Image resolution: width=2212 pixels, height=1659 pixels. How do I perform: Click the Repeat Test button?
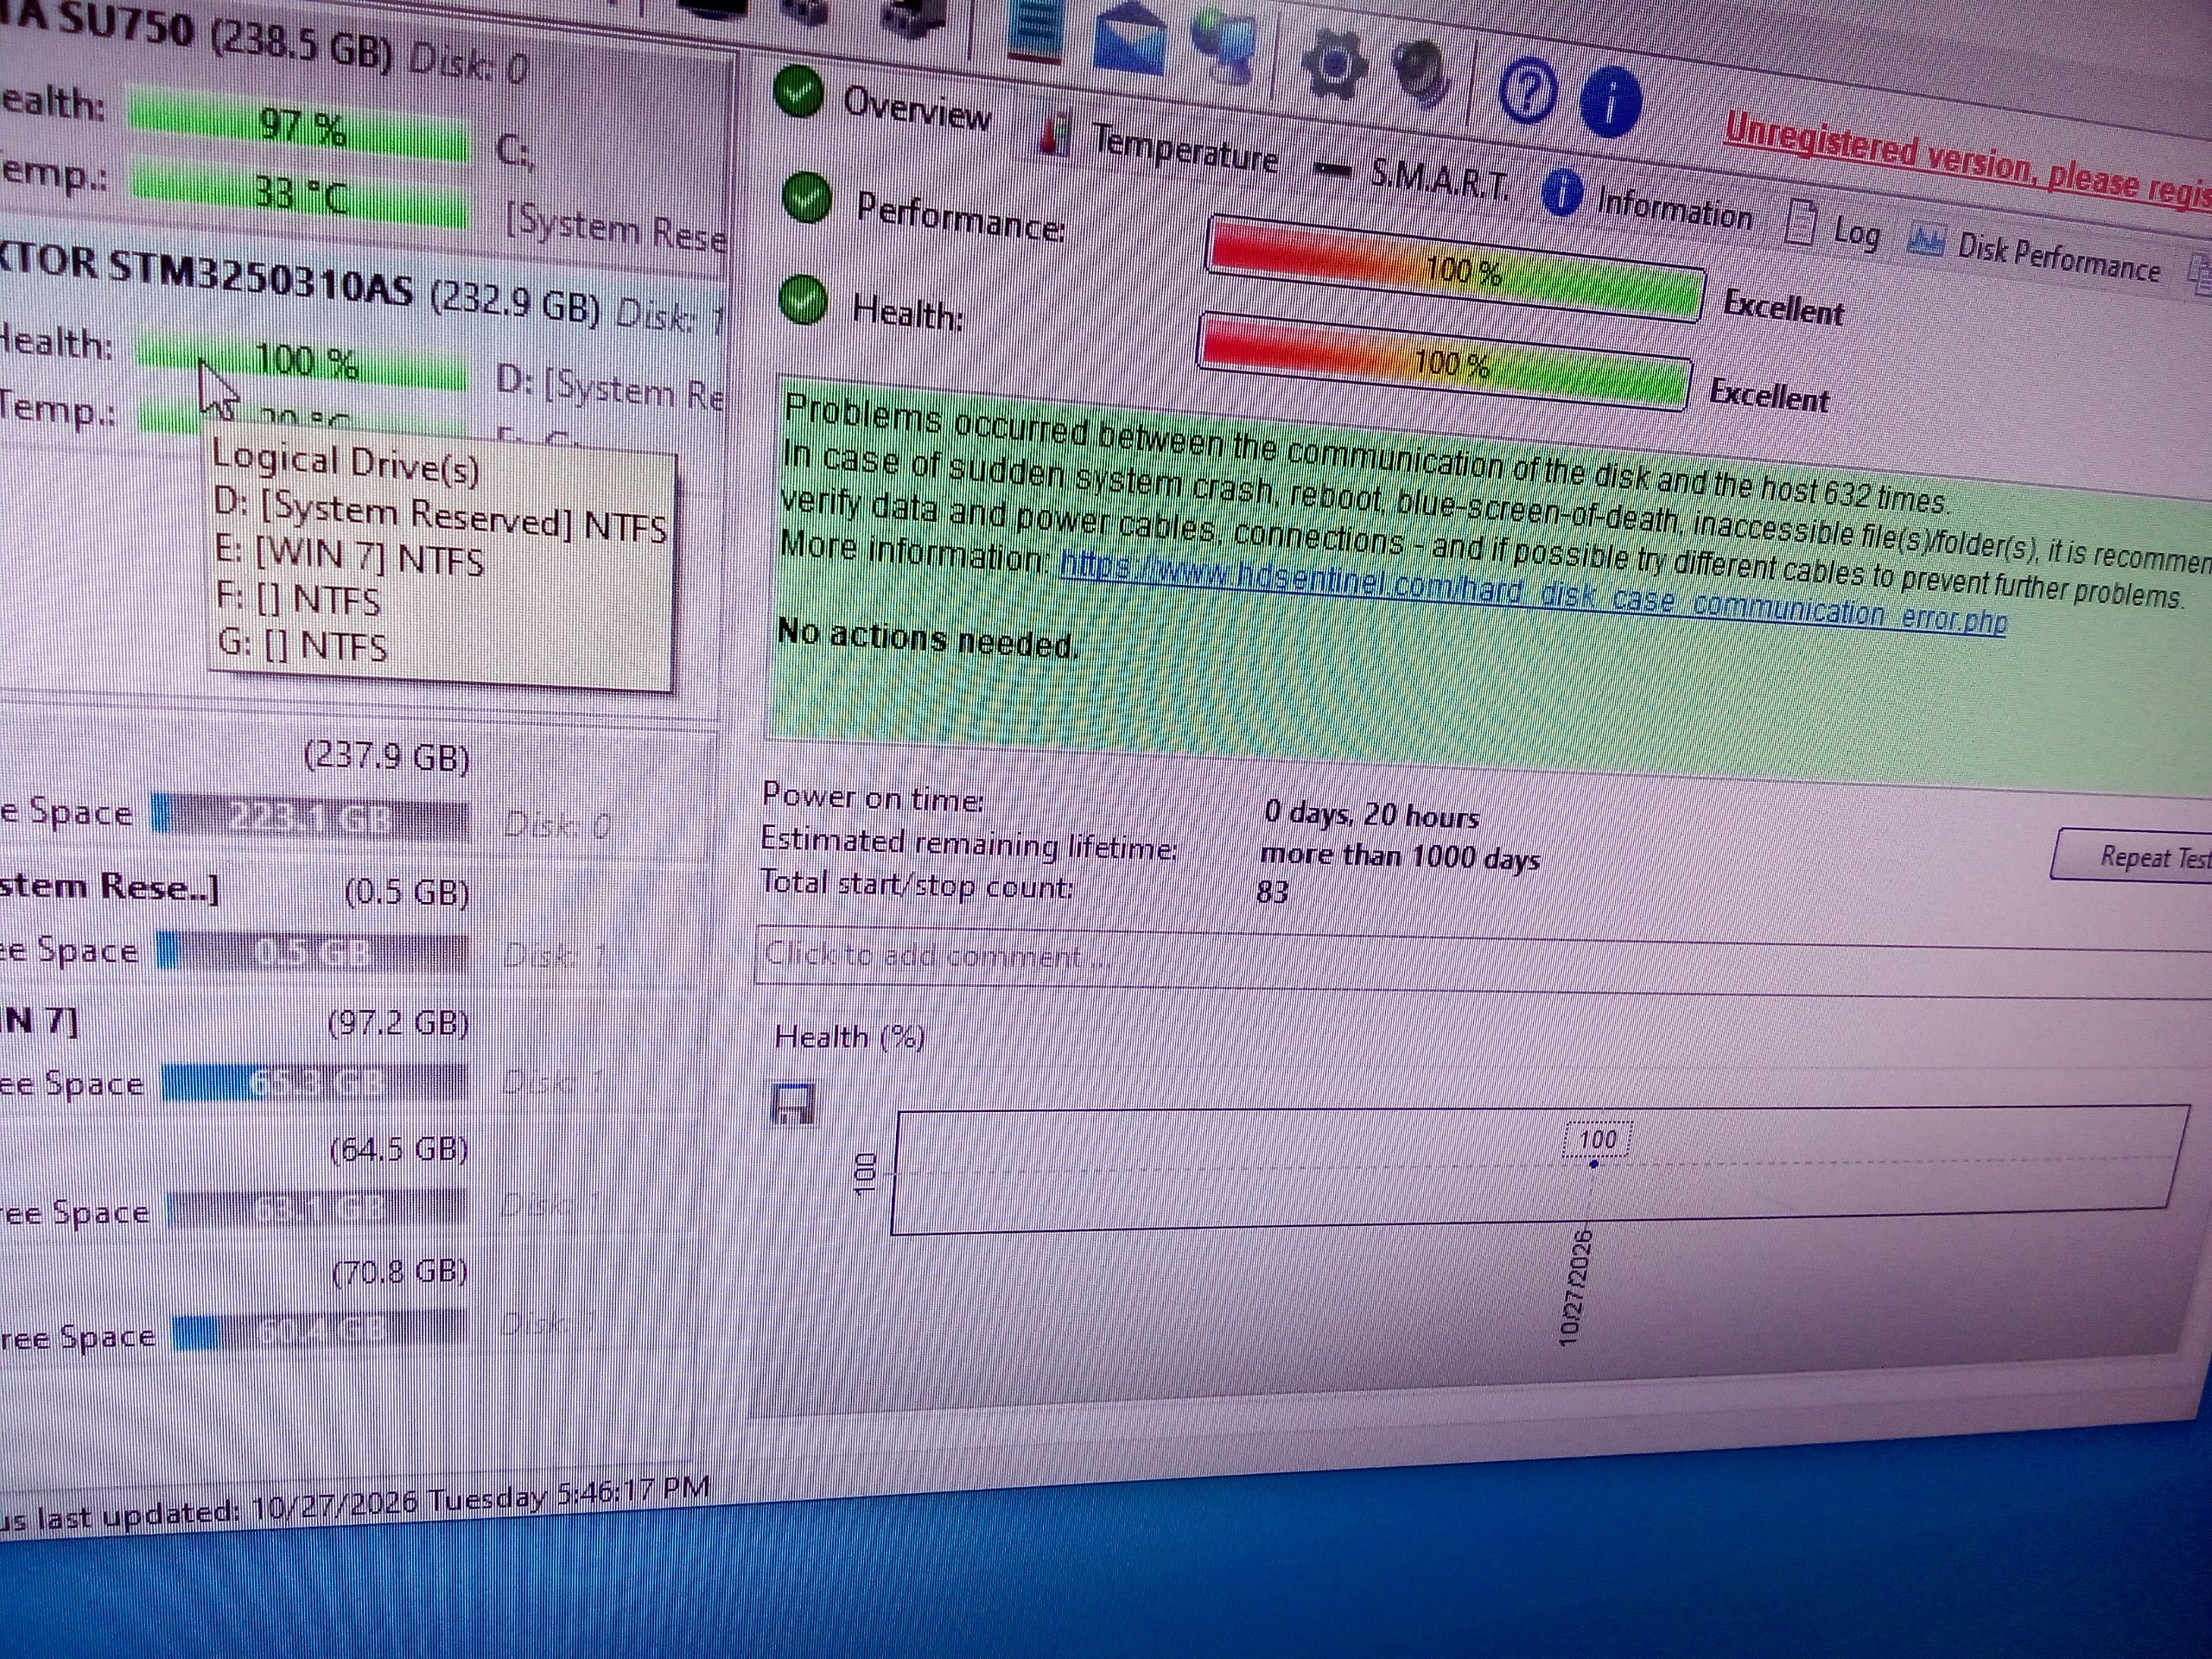pos(2131,856)
